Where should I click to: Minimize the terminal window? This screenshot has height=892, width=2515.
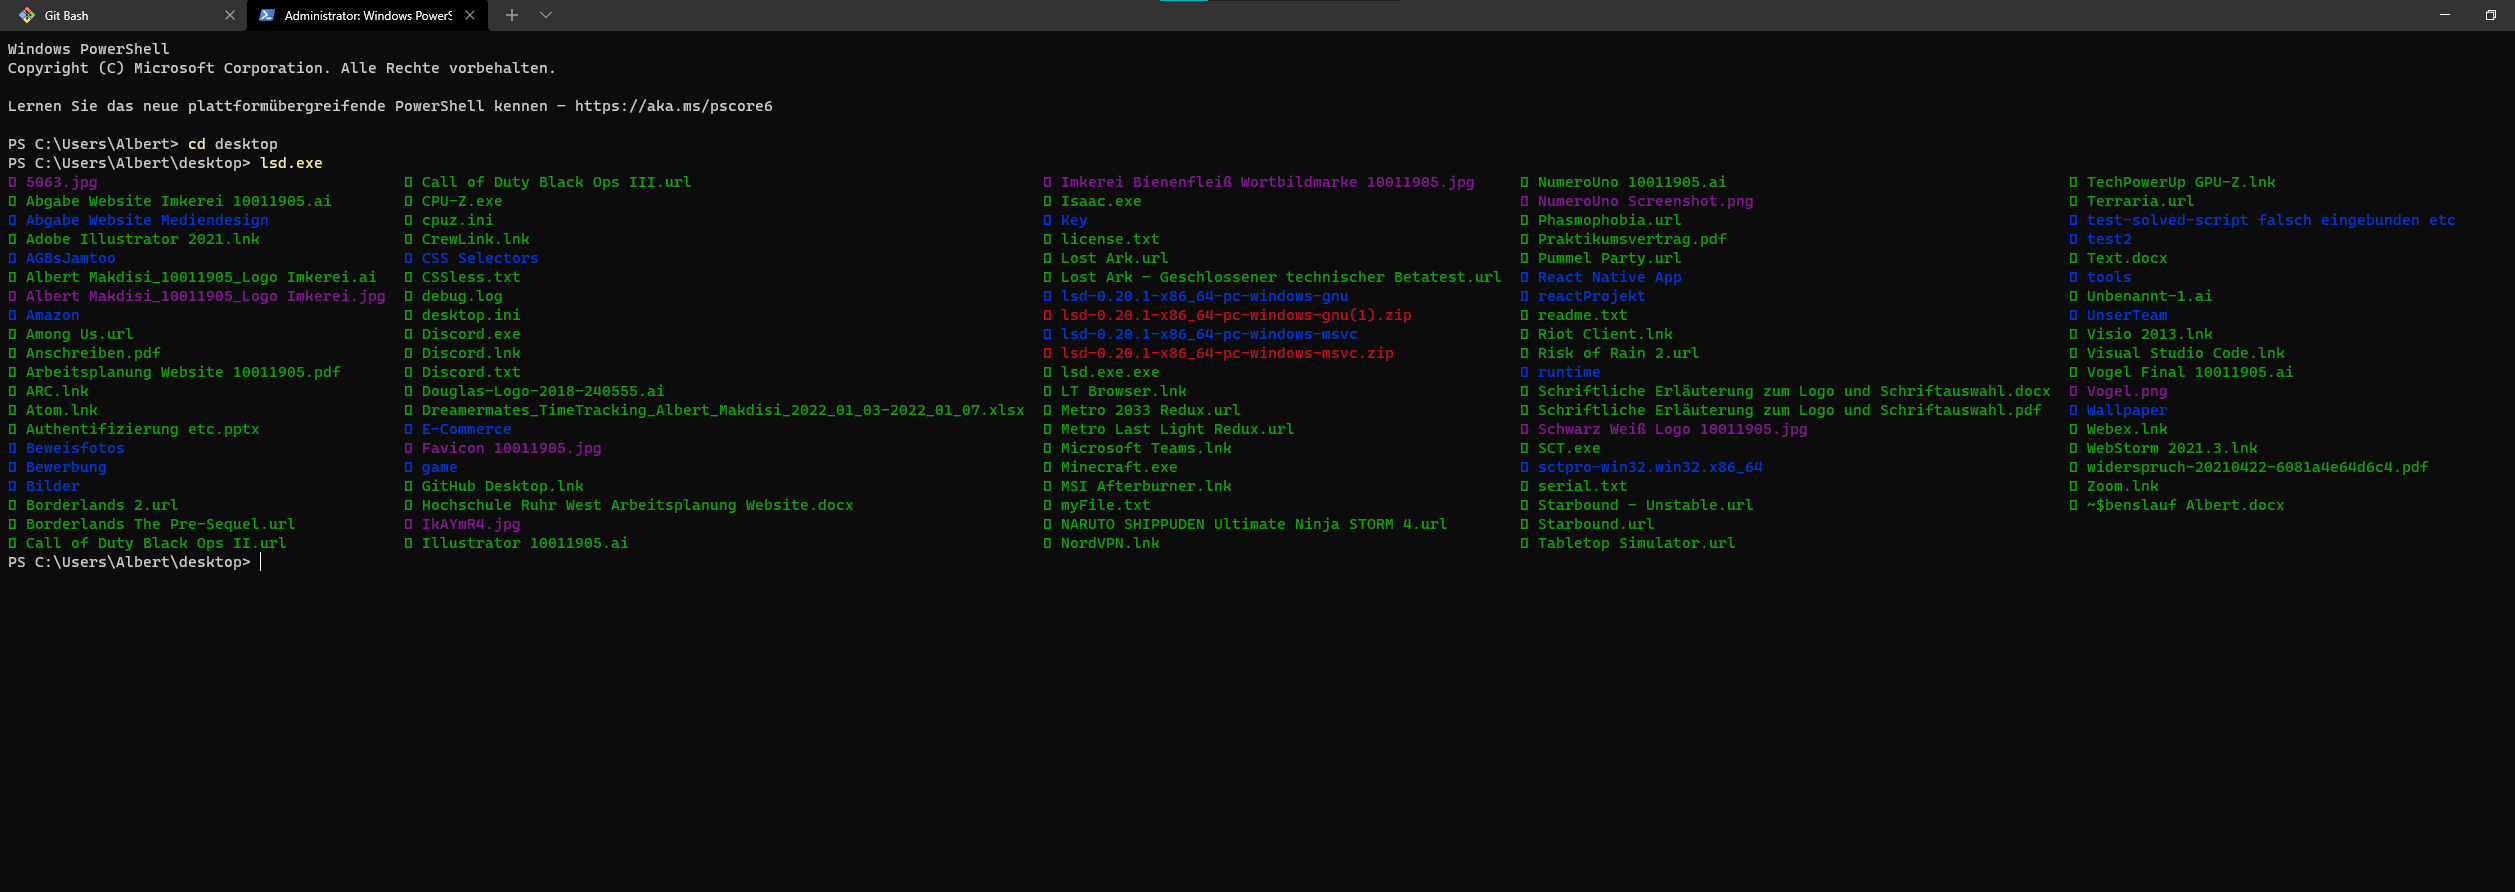tap(2445, 15)
